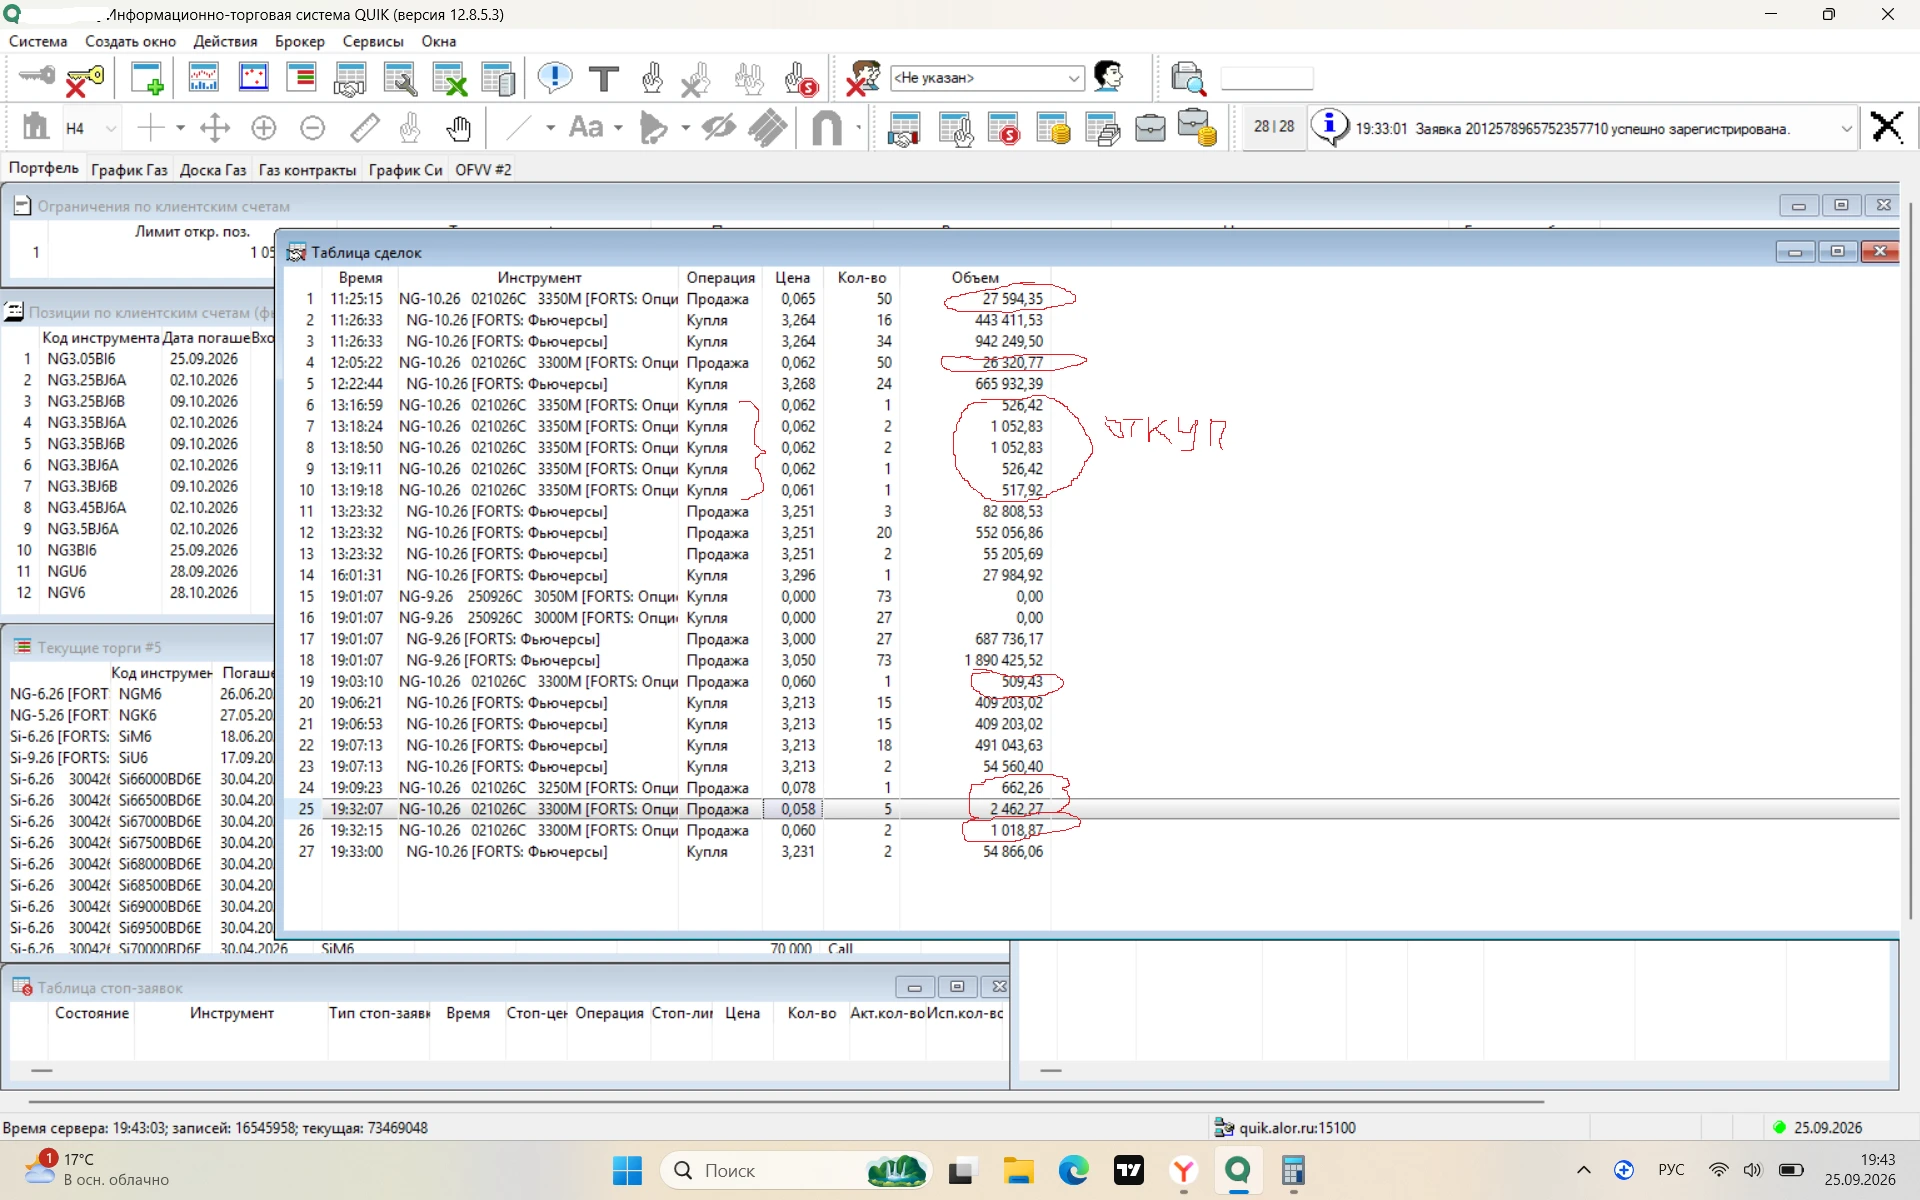Click the print preview magnifier icon
Viewport: 1920px width, 1200px height.
coord(1188,78)
